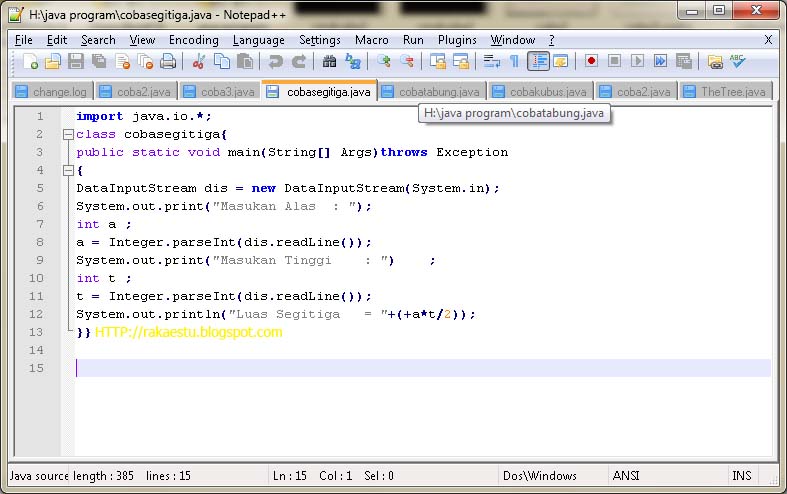
Task: Open Find using the binoculars icon
Action: [329, 61]
